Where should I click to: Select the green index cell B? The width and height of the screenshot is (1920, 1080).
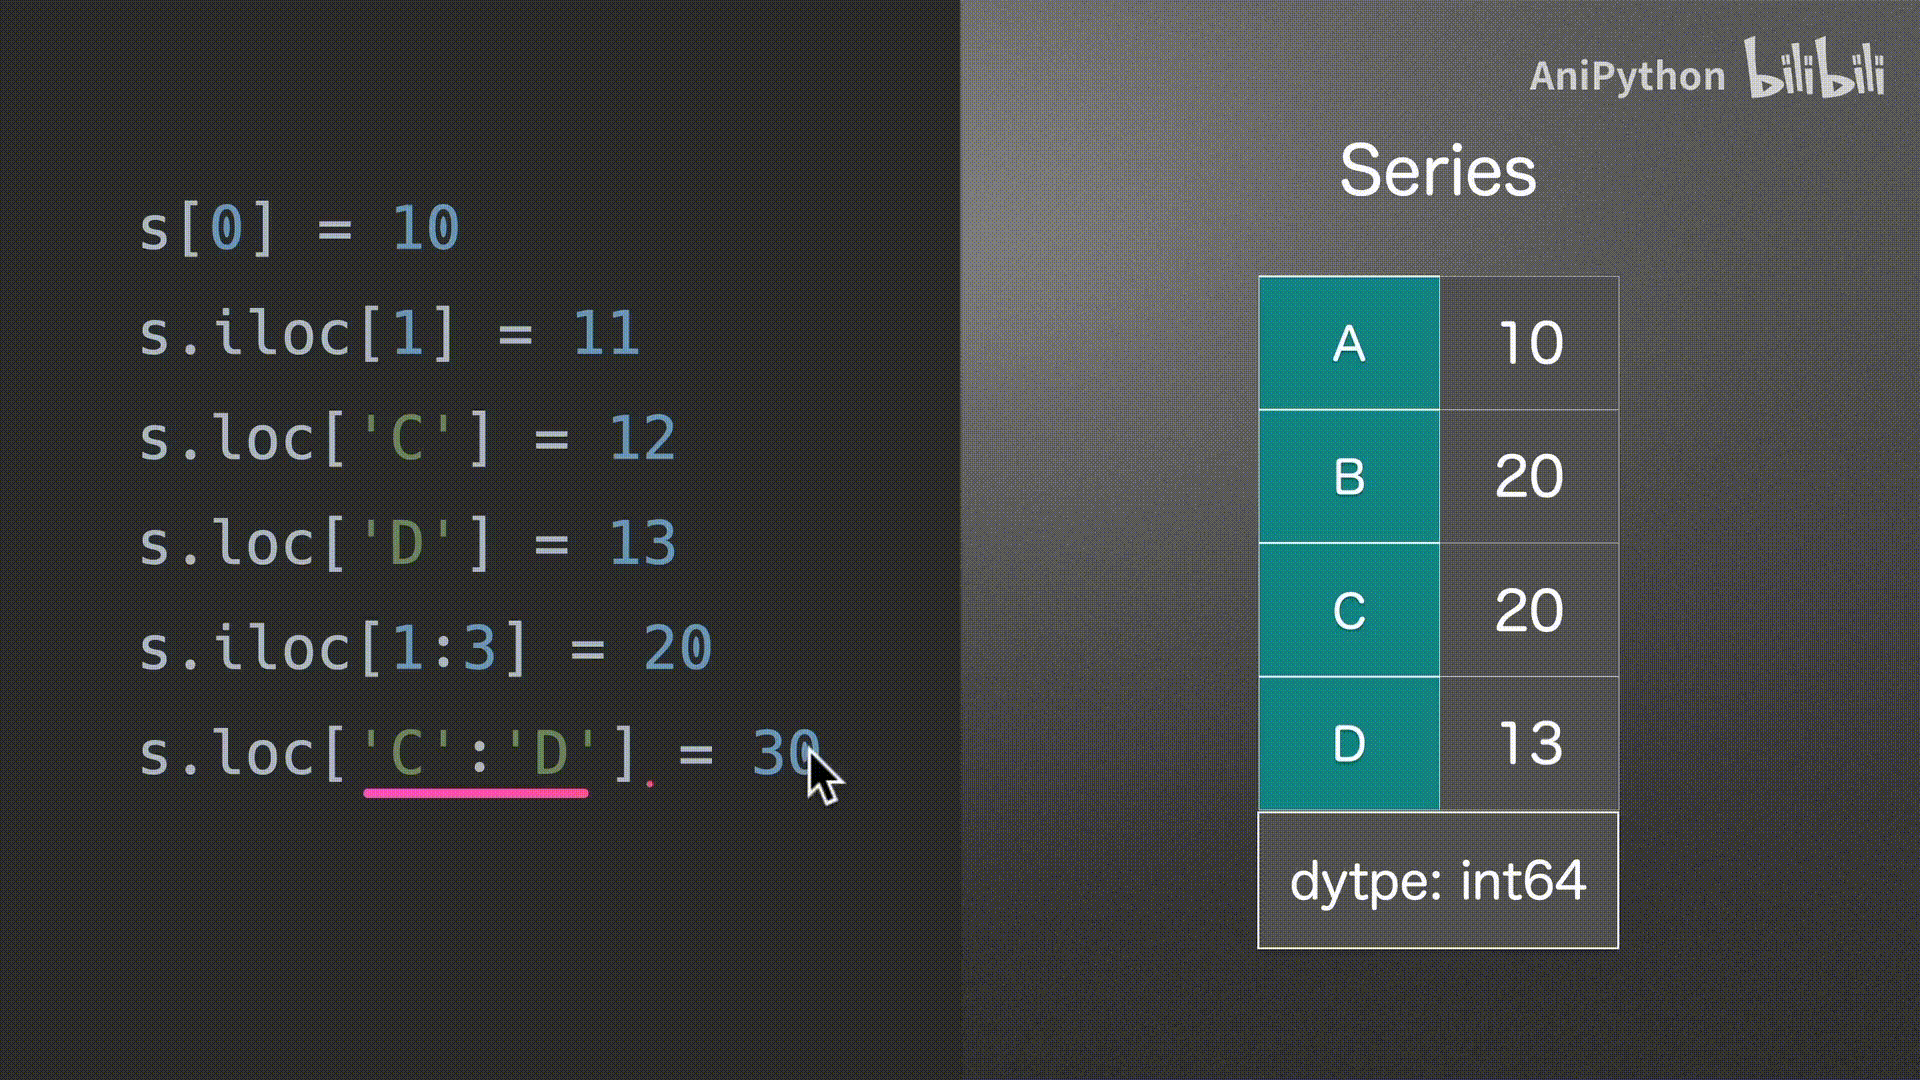click(x=1349, y=477)
